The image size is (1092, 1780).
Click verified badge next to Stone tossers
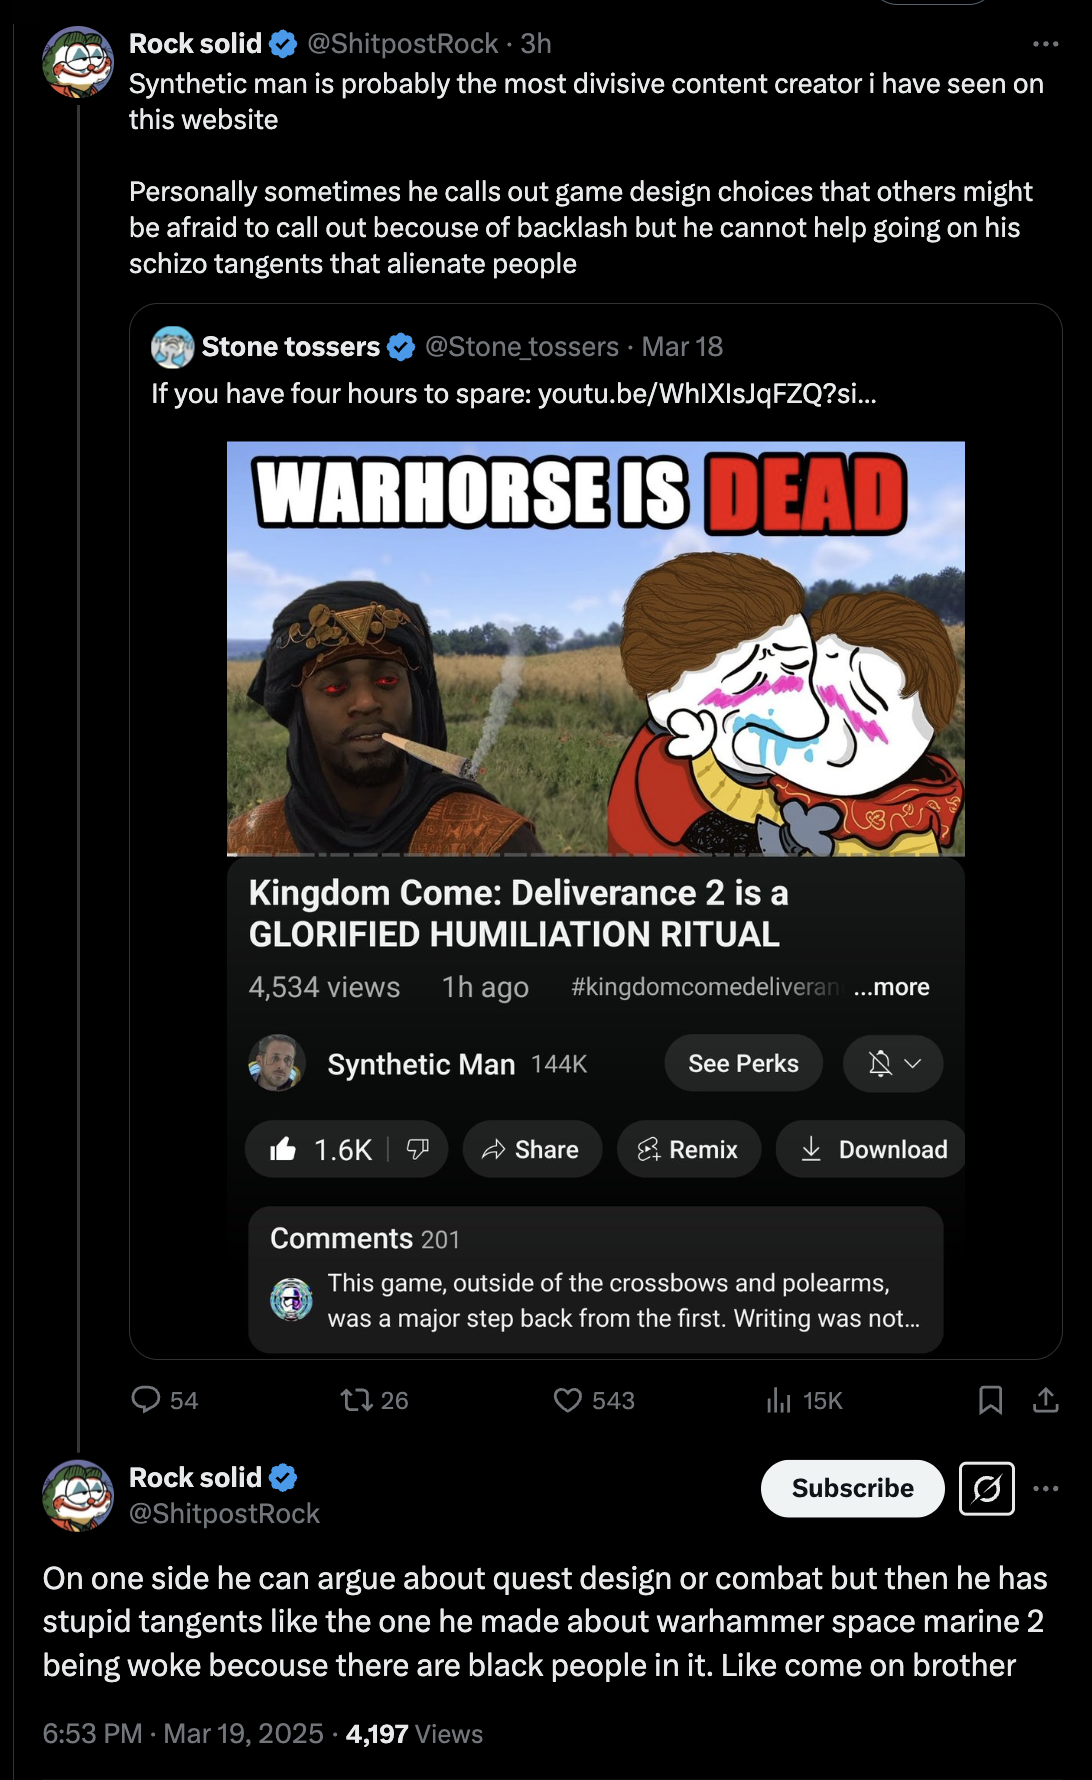pos(401,347)
